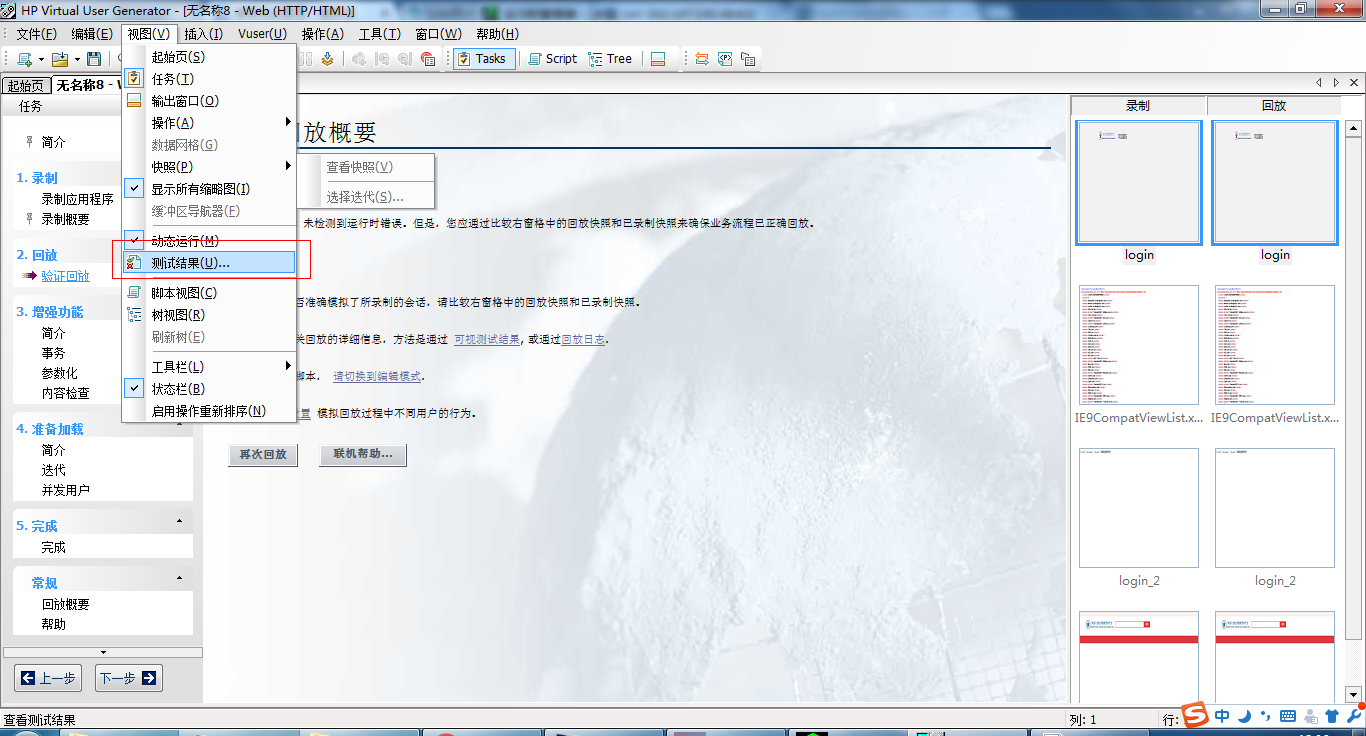Click 请切换到编辑模式 link
The height and width of the screenshot is (736, 1366).
click(377, 376)
